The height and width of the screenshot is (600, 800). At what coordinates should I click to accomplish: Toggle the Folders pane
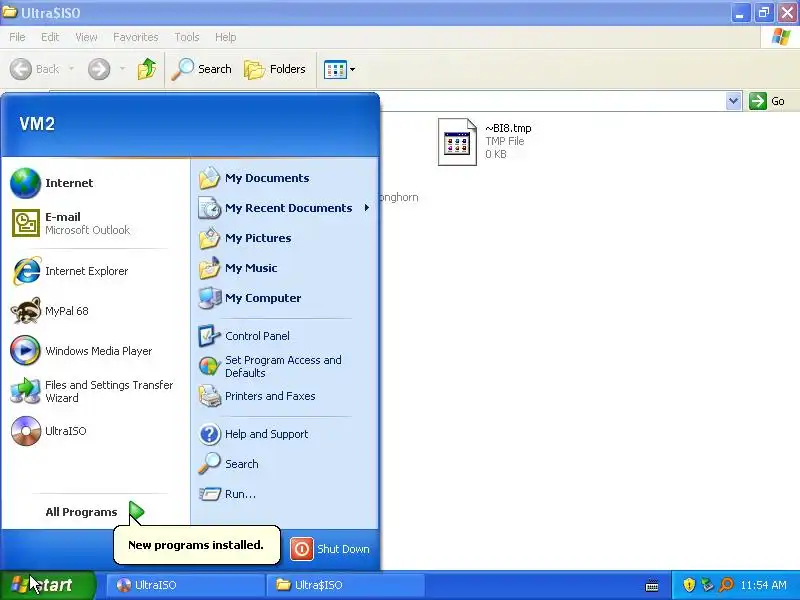click(x=275, y=69)
